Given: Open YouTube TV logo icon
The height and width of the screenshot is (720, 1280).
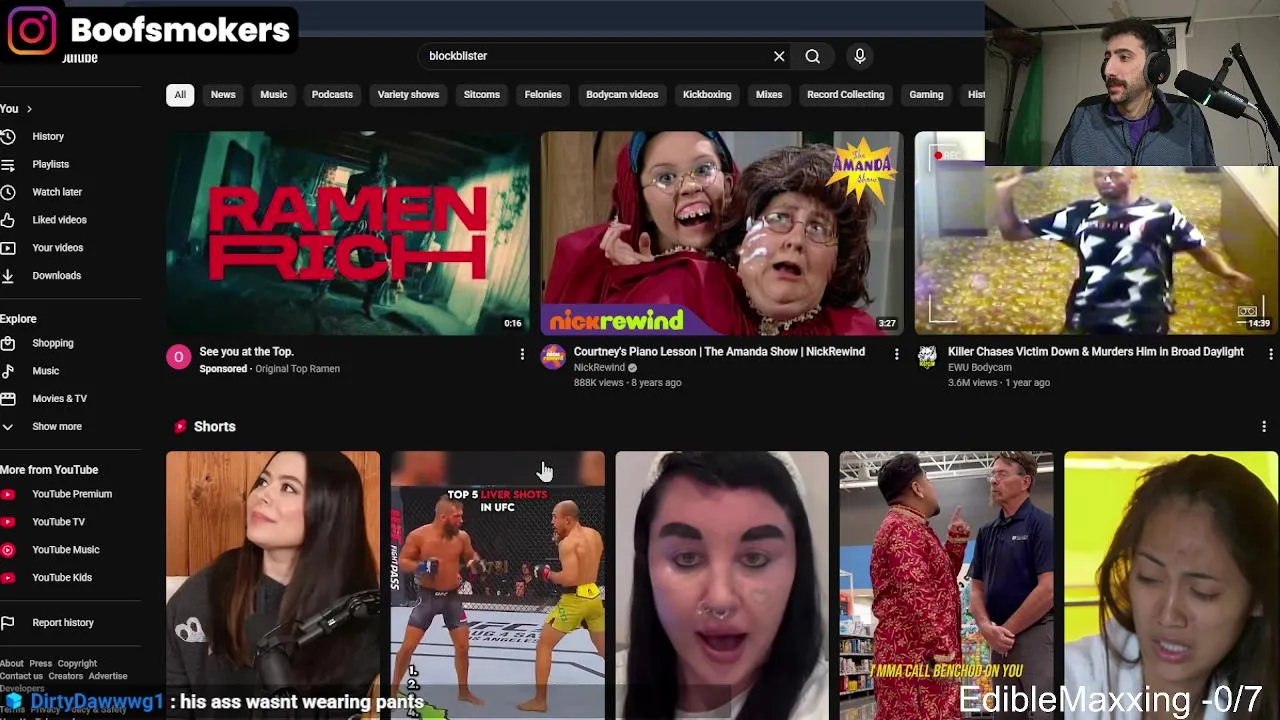Looking at the screenshot, I should [8, 522].
